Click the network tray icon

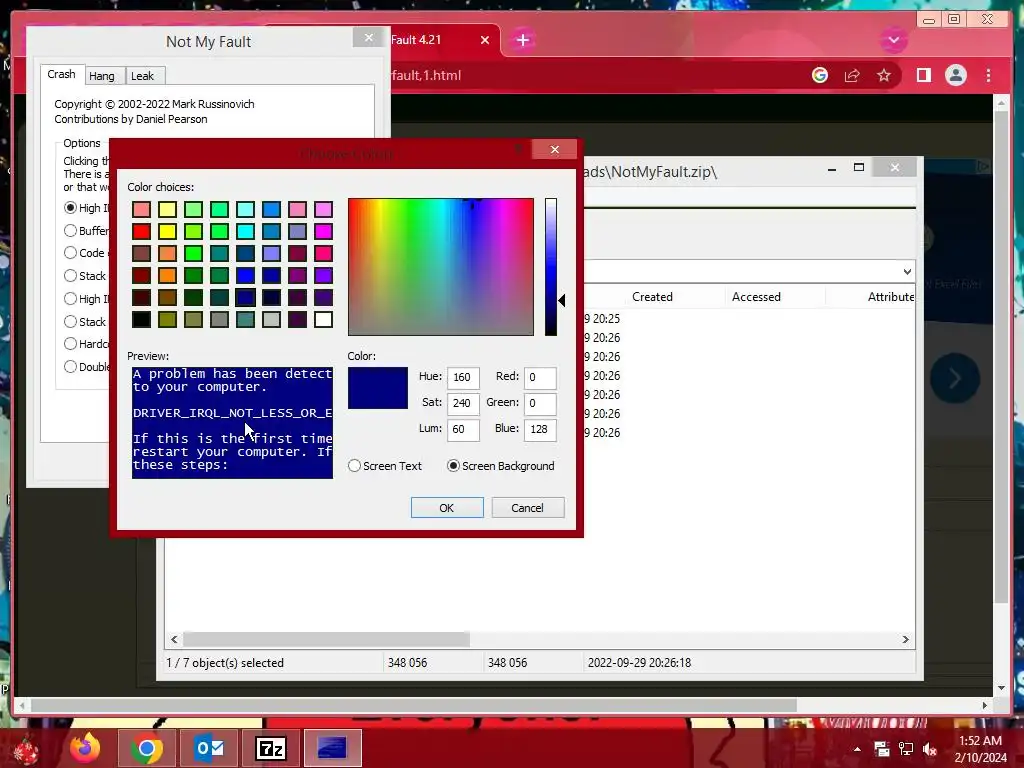click(x=906, y=749)
